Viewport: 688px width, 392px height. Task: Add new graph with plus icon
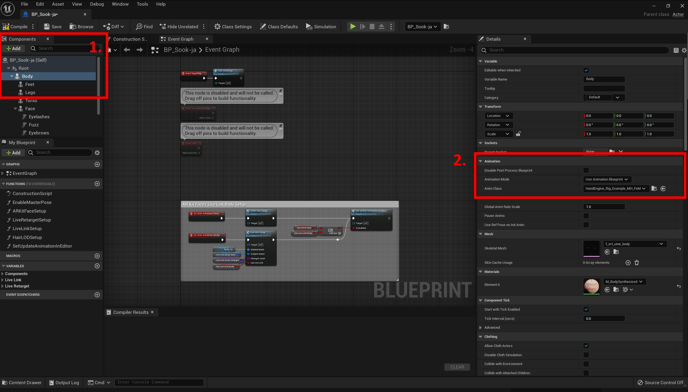[97, 164]
